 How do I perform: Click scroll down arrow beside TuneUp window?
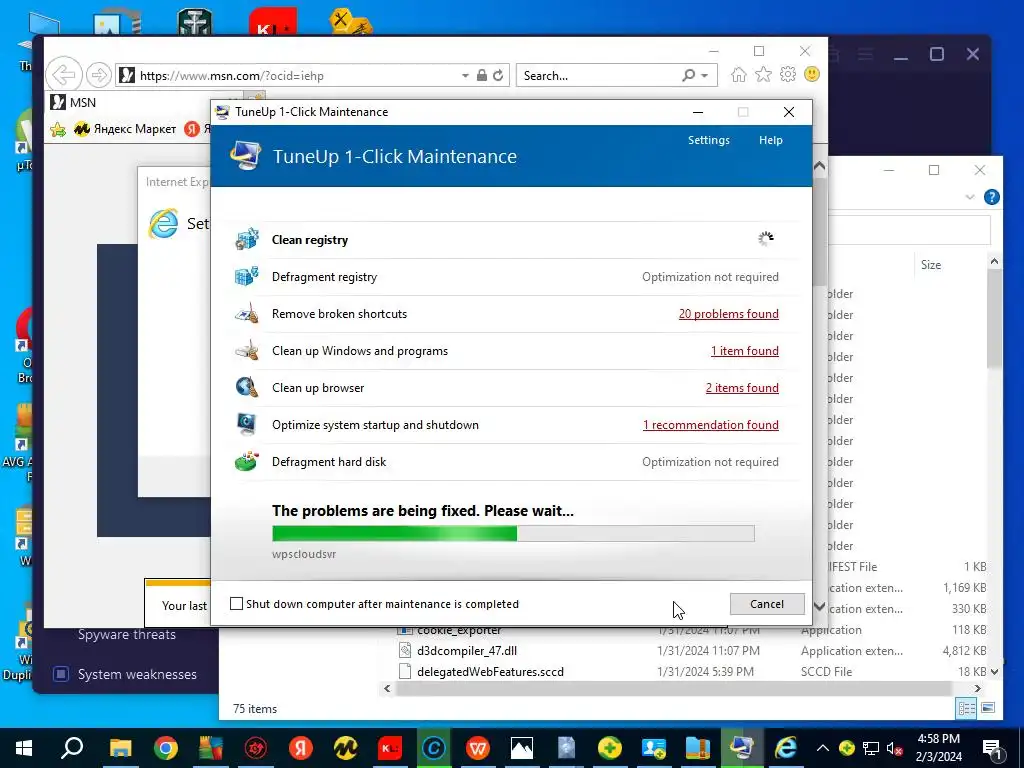tap(820, 607)
